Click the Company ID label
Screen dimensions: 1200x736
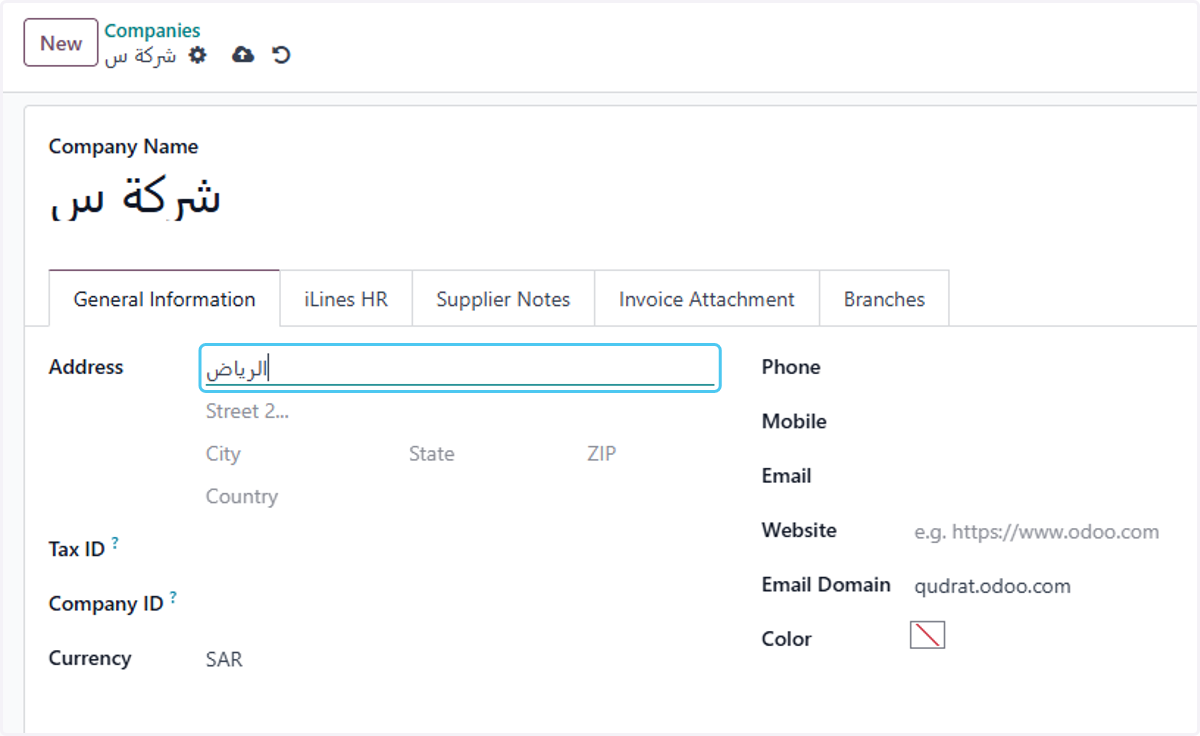tap(106, 604)
